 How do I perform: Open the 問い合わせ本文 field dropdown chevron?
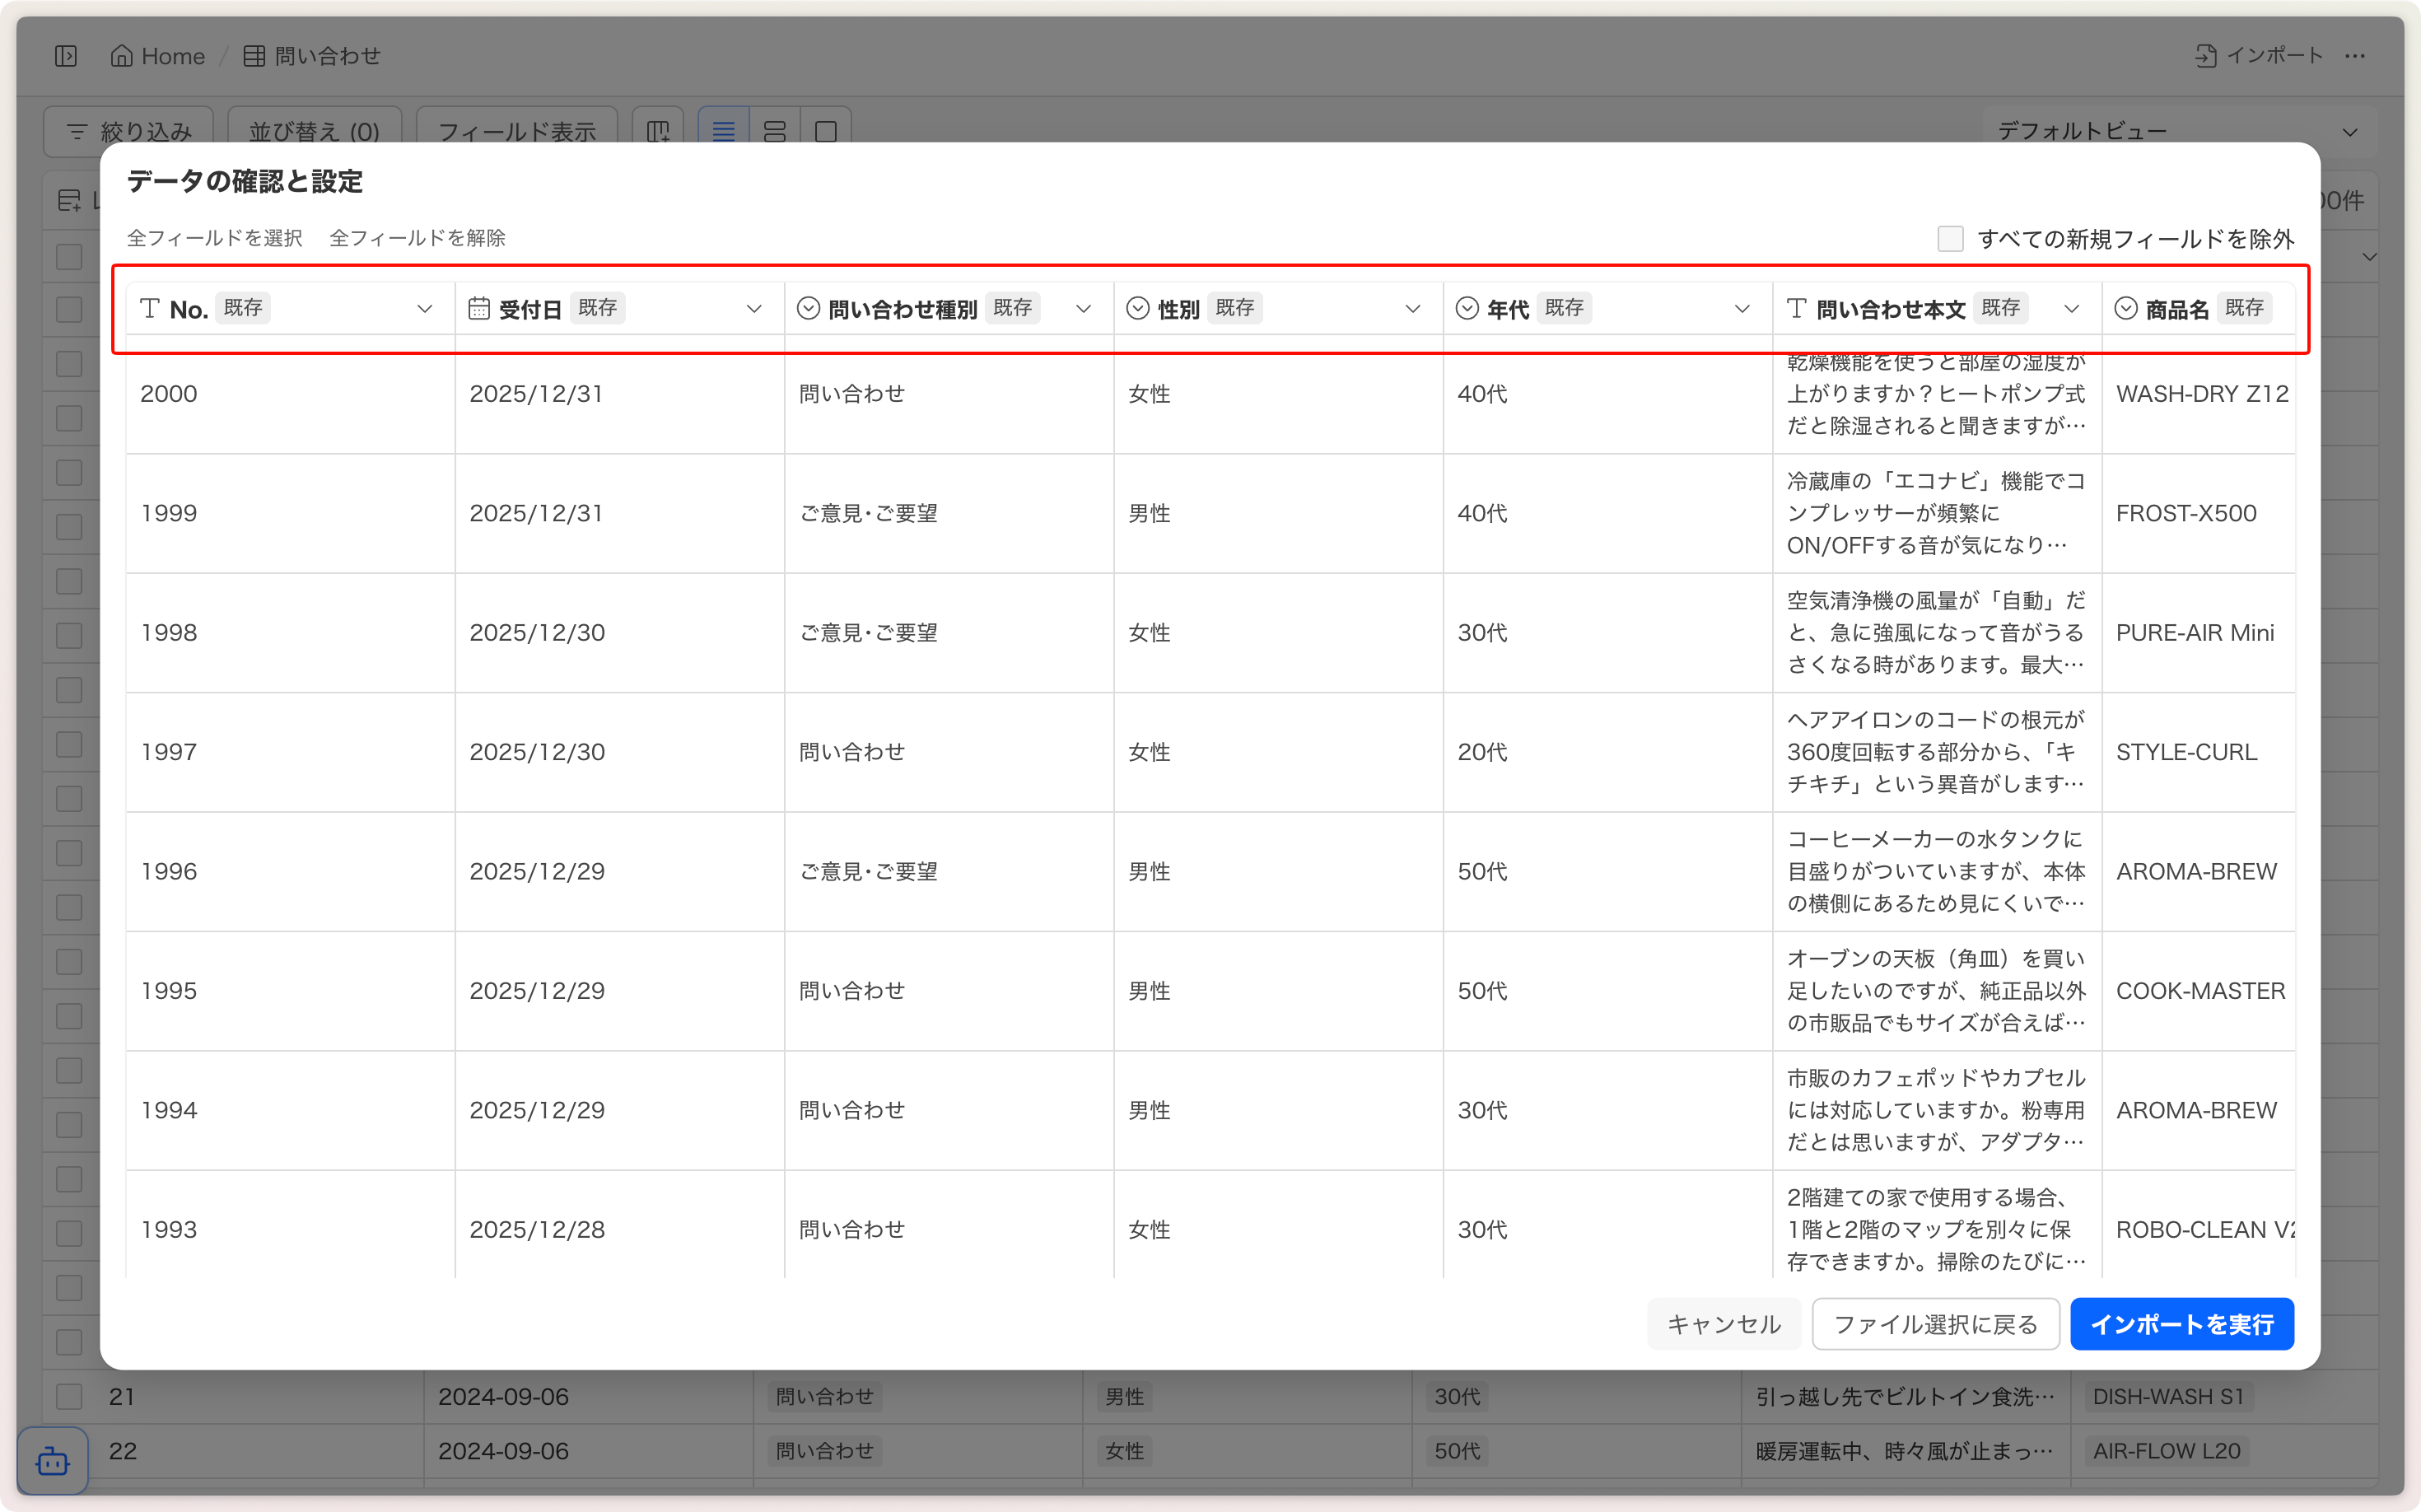point(2071,309)
